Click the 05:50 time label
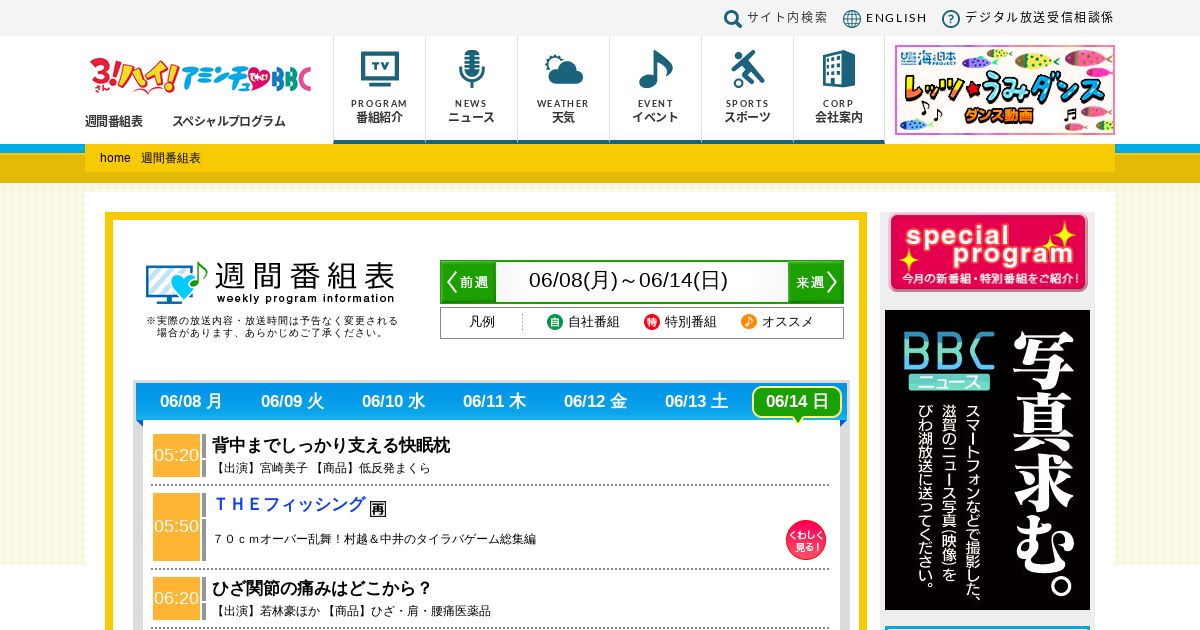Screen dimensions: 1200x630 point(176,526)
